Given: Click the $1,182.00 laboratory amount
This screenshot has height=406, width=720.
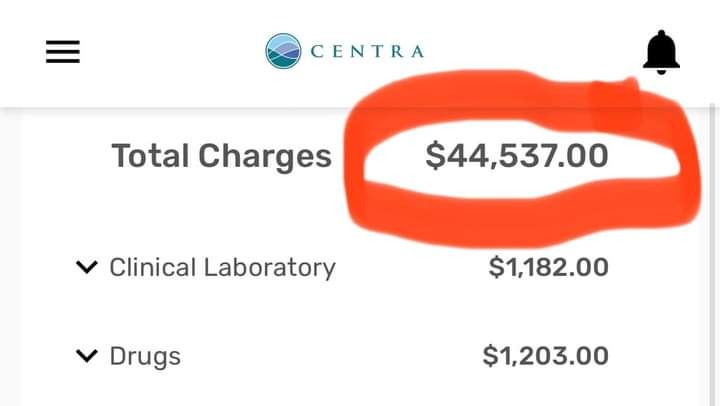Looking at the screenshot, I should (x=548, y=268).
